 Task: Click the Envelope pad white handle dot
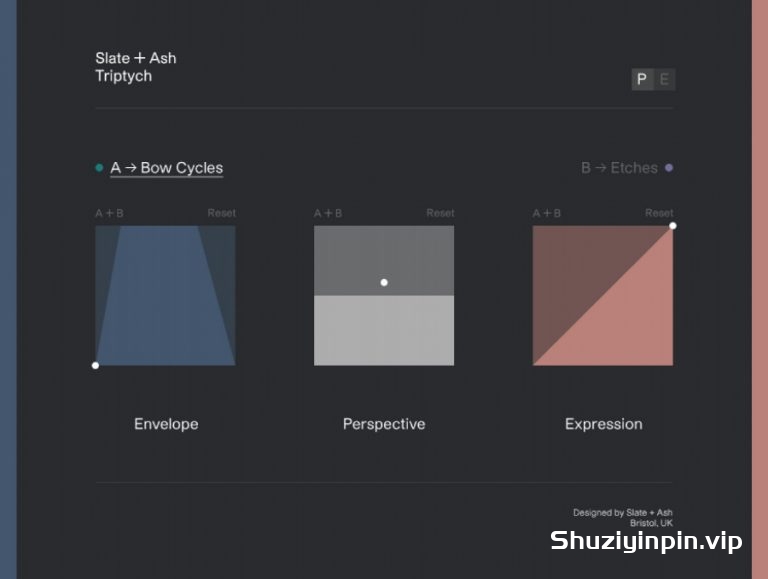pos(96,365)
